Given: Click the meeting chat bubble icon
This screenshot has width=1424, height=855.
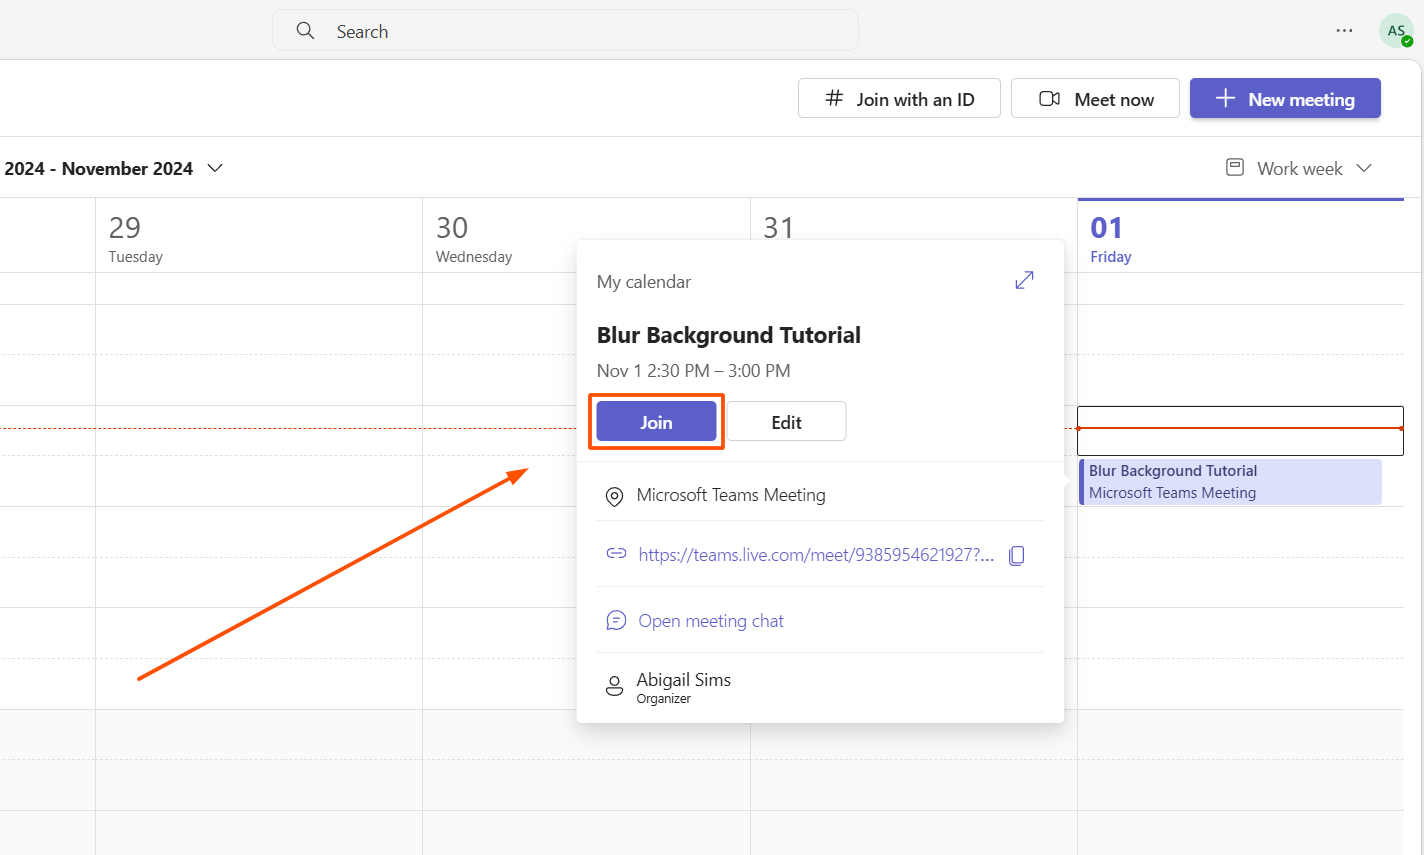Looking at the screenshot, I should pos(616,621).
